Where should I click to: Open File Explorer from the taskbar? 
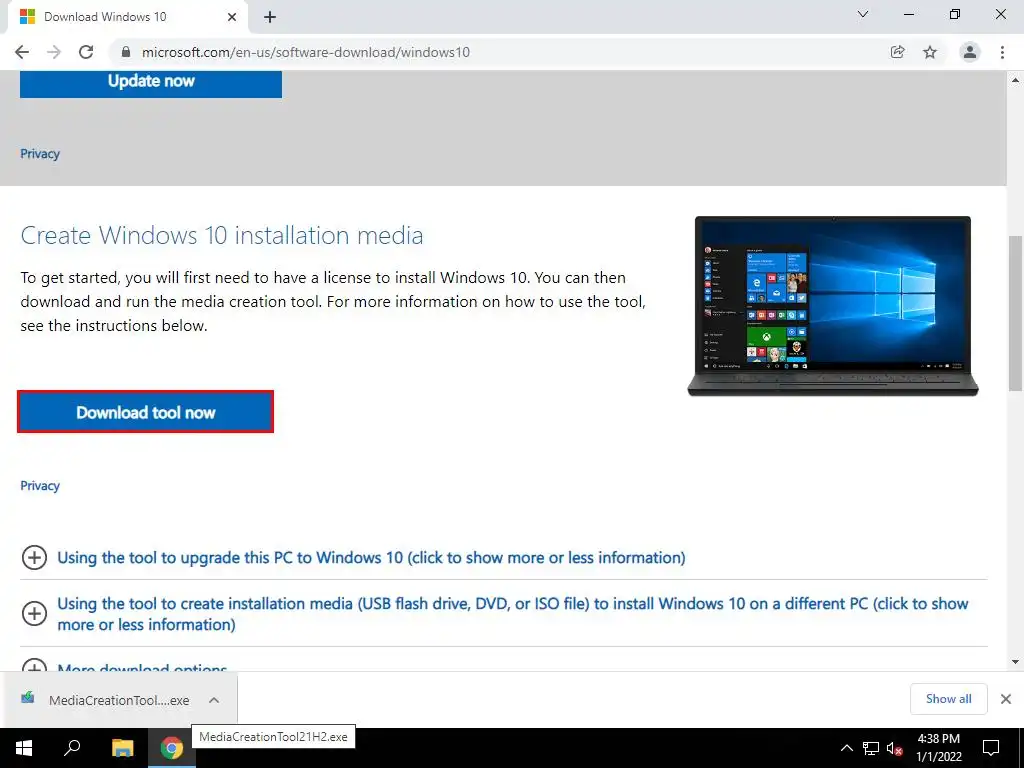point(122,748)
